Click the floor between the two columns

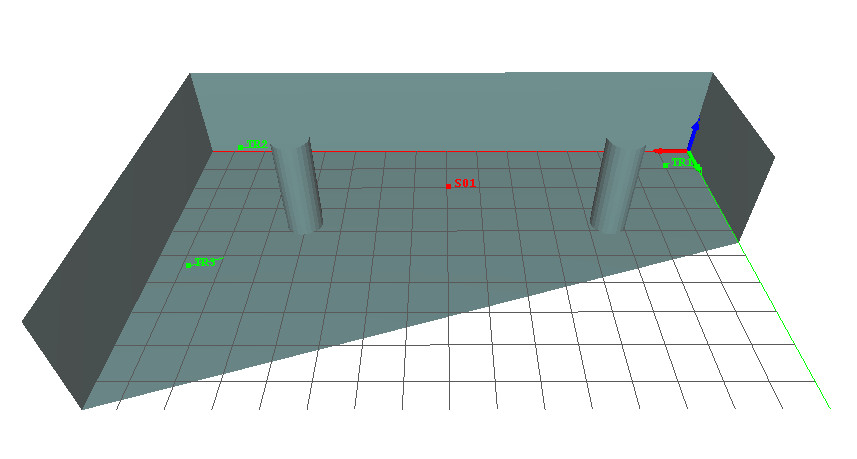(x=450, y=230)
